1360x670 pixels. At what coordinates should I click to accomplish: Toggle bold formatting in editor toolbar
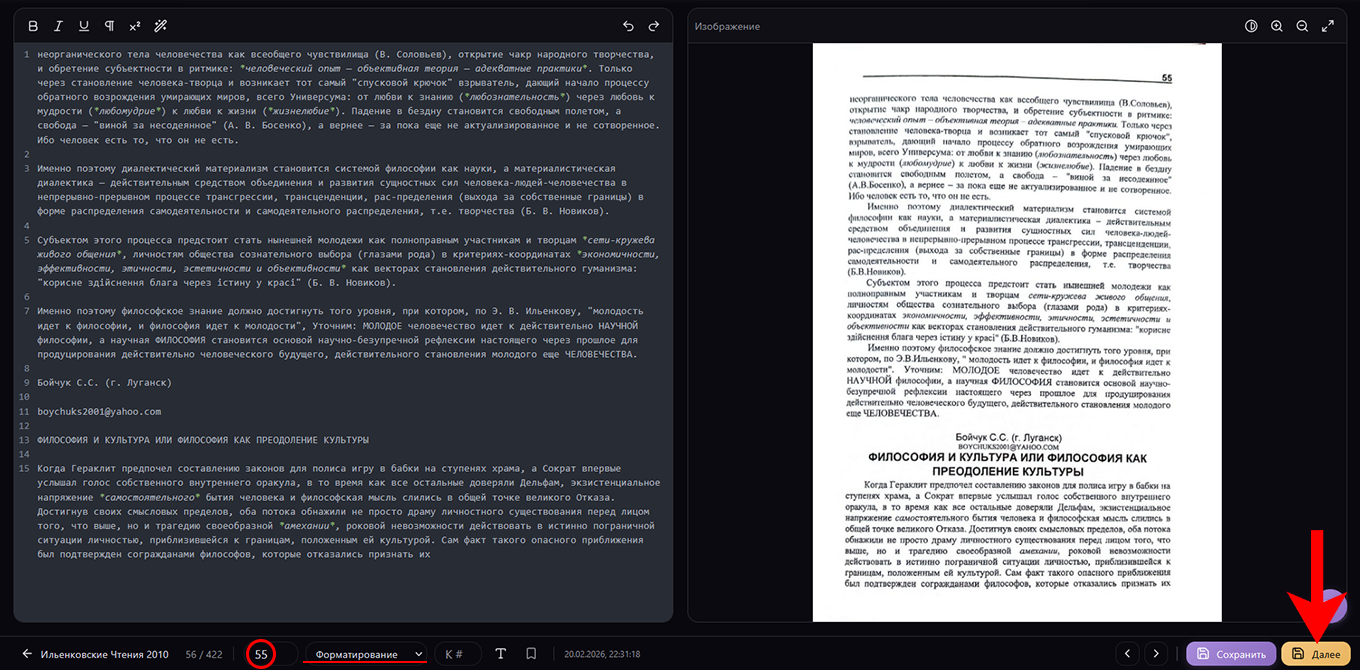[x=33, y=26]
